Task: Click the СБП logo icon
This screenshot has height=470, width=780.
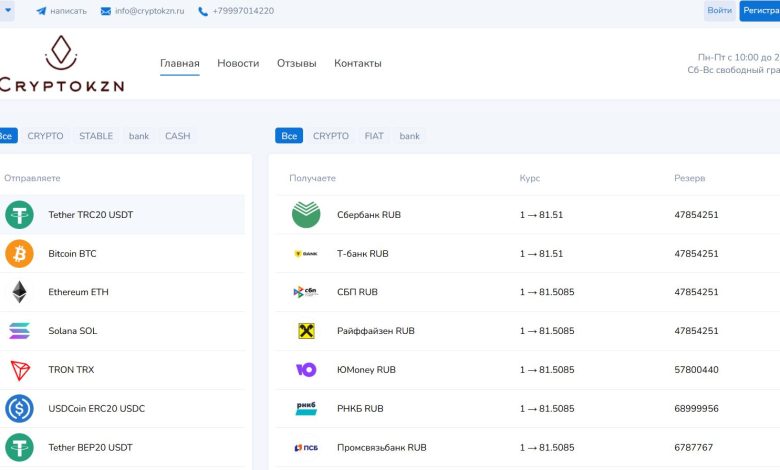Action: [305, 292]
